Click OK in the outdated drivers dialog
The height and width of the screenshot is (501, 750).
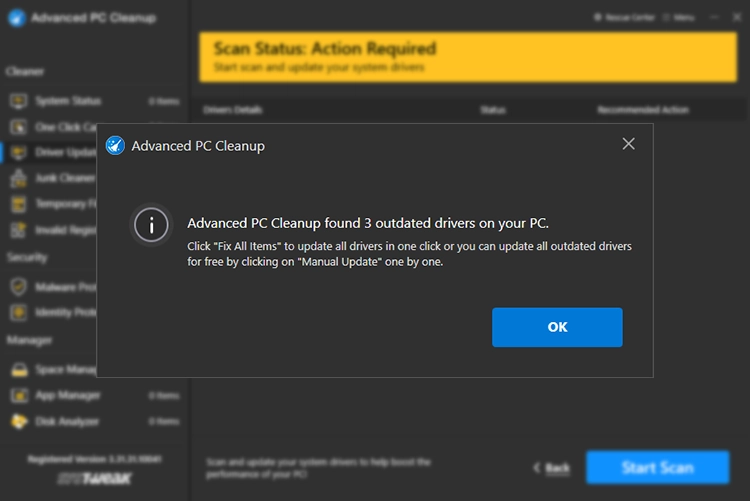pyautogui.click(x=557, y=327)
